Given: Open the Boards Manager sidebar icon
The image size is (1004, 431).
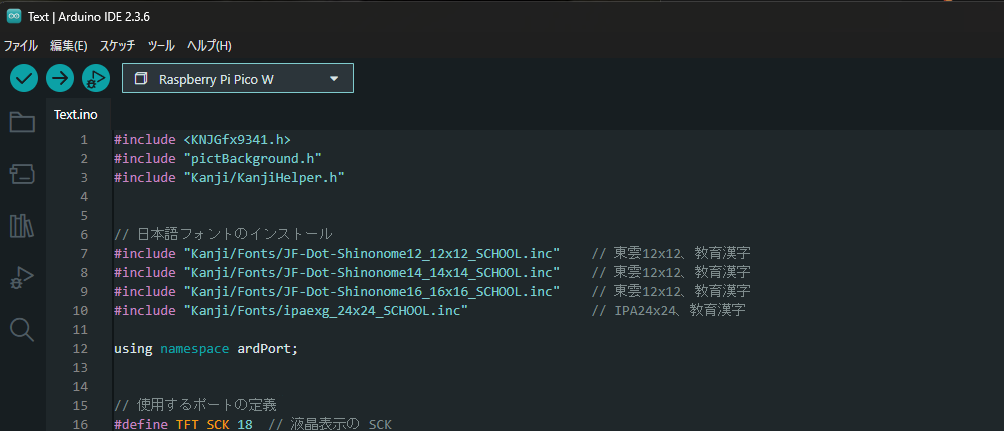Looking at the screenshot, I should click(22, 174).
